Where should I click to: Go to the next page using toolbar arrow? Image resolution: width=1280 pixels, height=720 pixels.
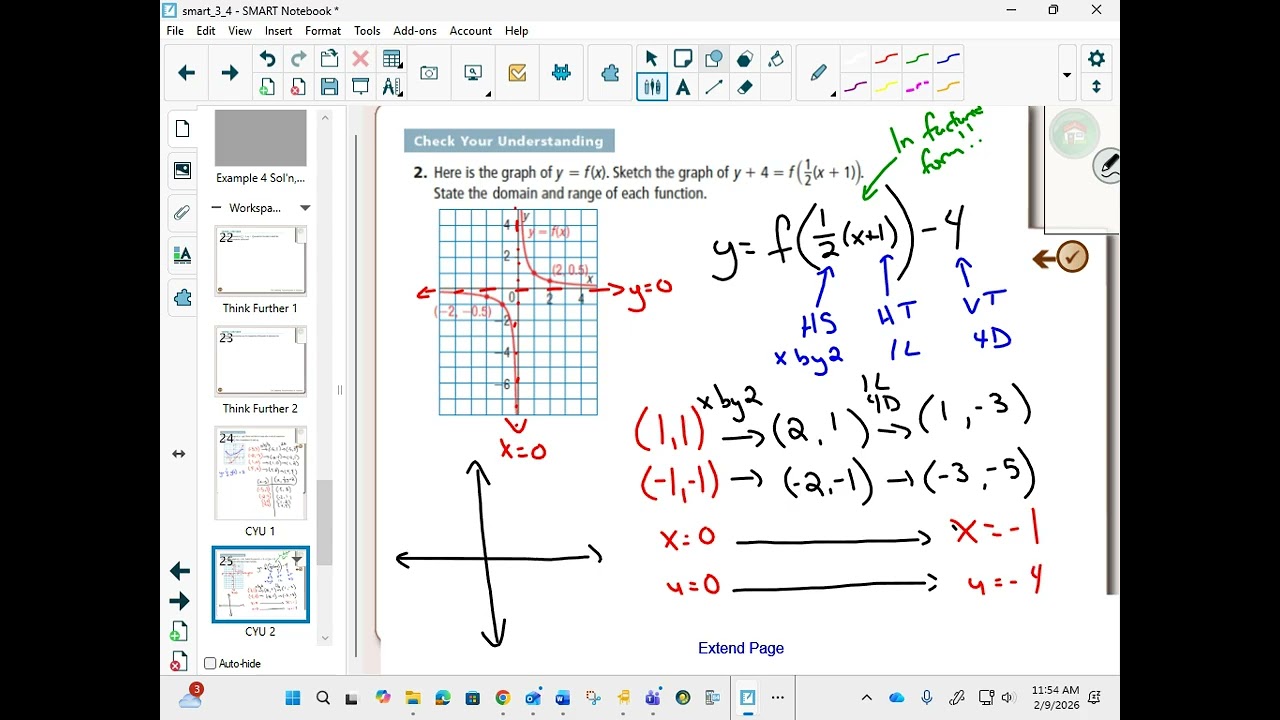pos(230,73)
